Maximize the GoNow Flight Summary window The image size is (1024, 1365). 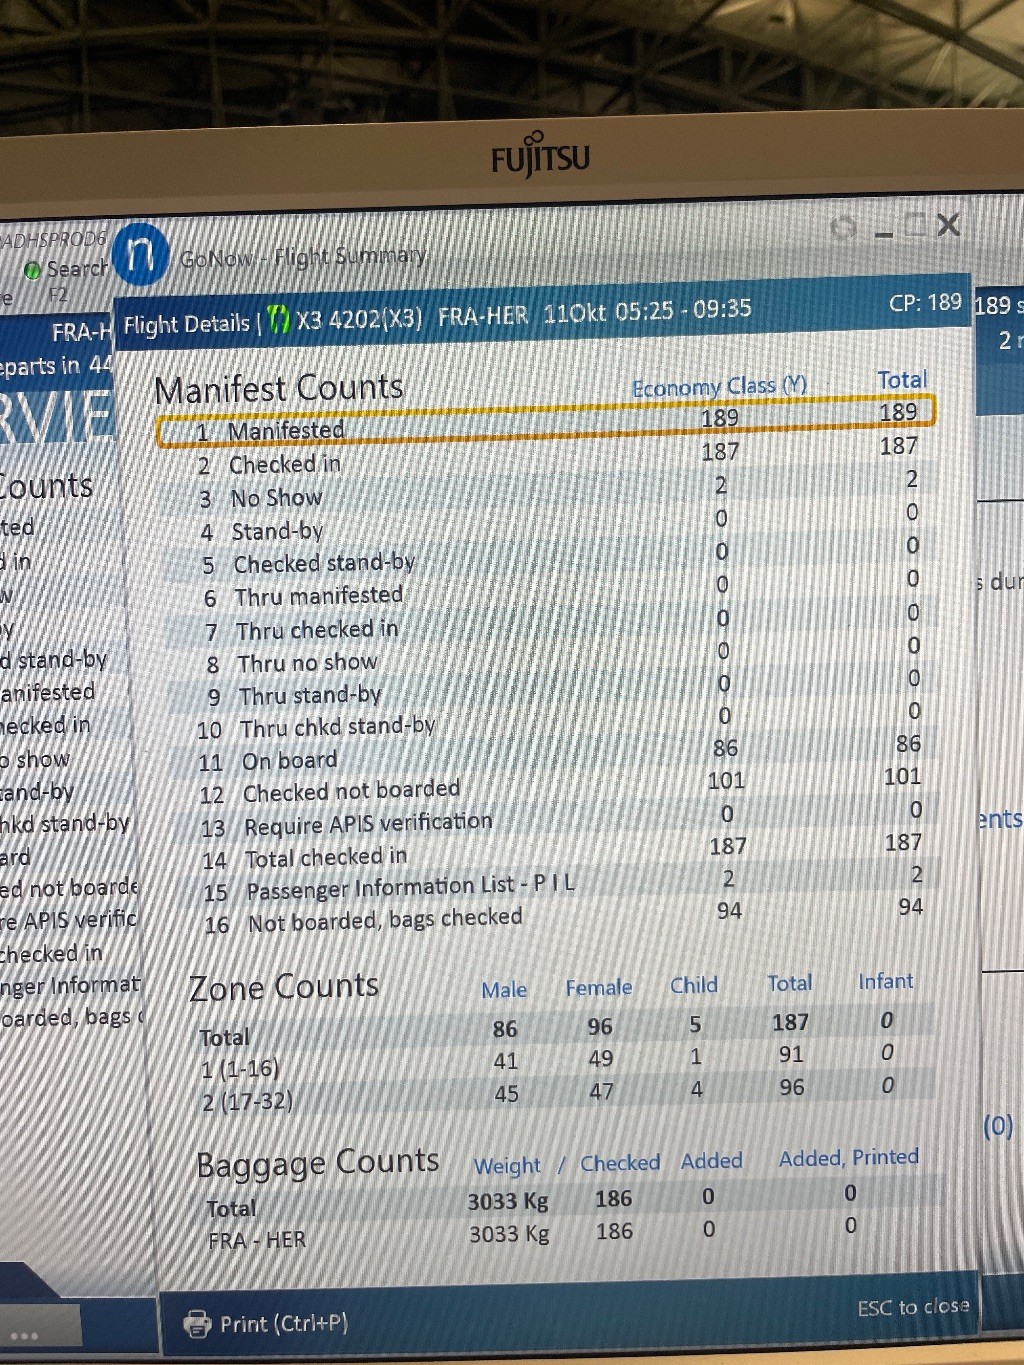pyautogui.click(x=914, y=226)
